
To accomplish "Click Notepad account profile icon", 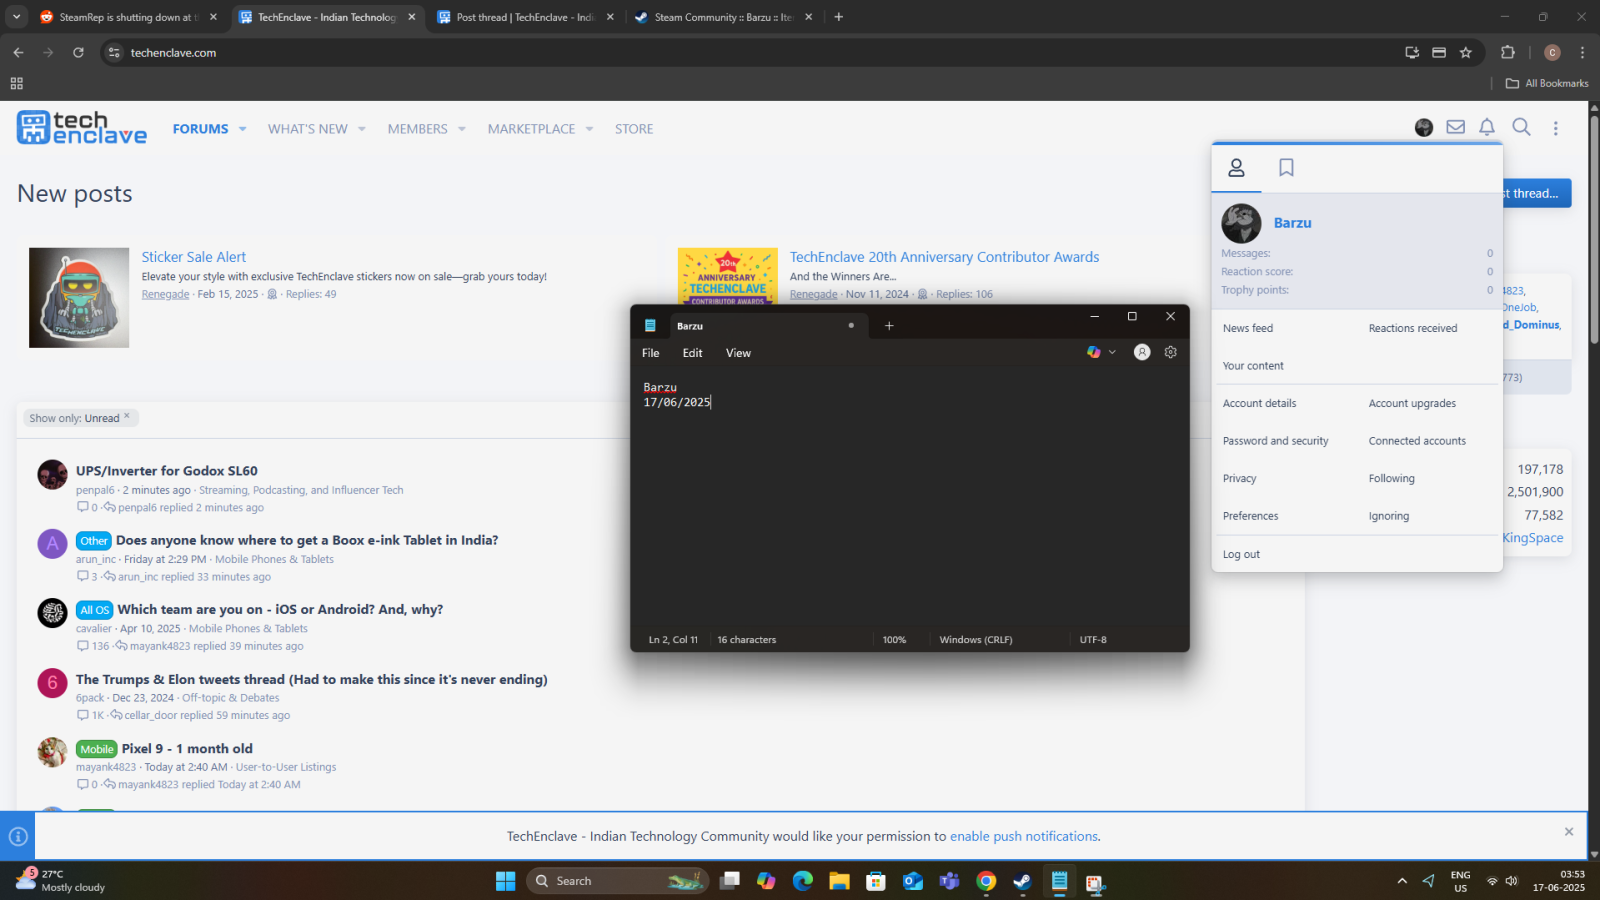I will [1142, 352].
